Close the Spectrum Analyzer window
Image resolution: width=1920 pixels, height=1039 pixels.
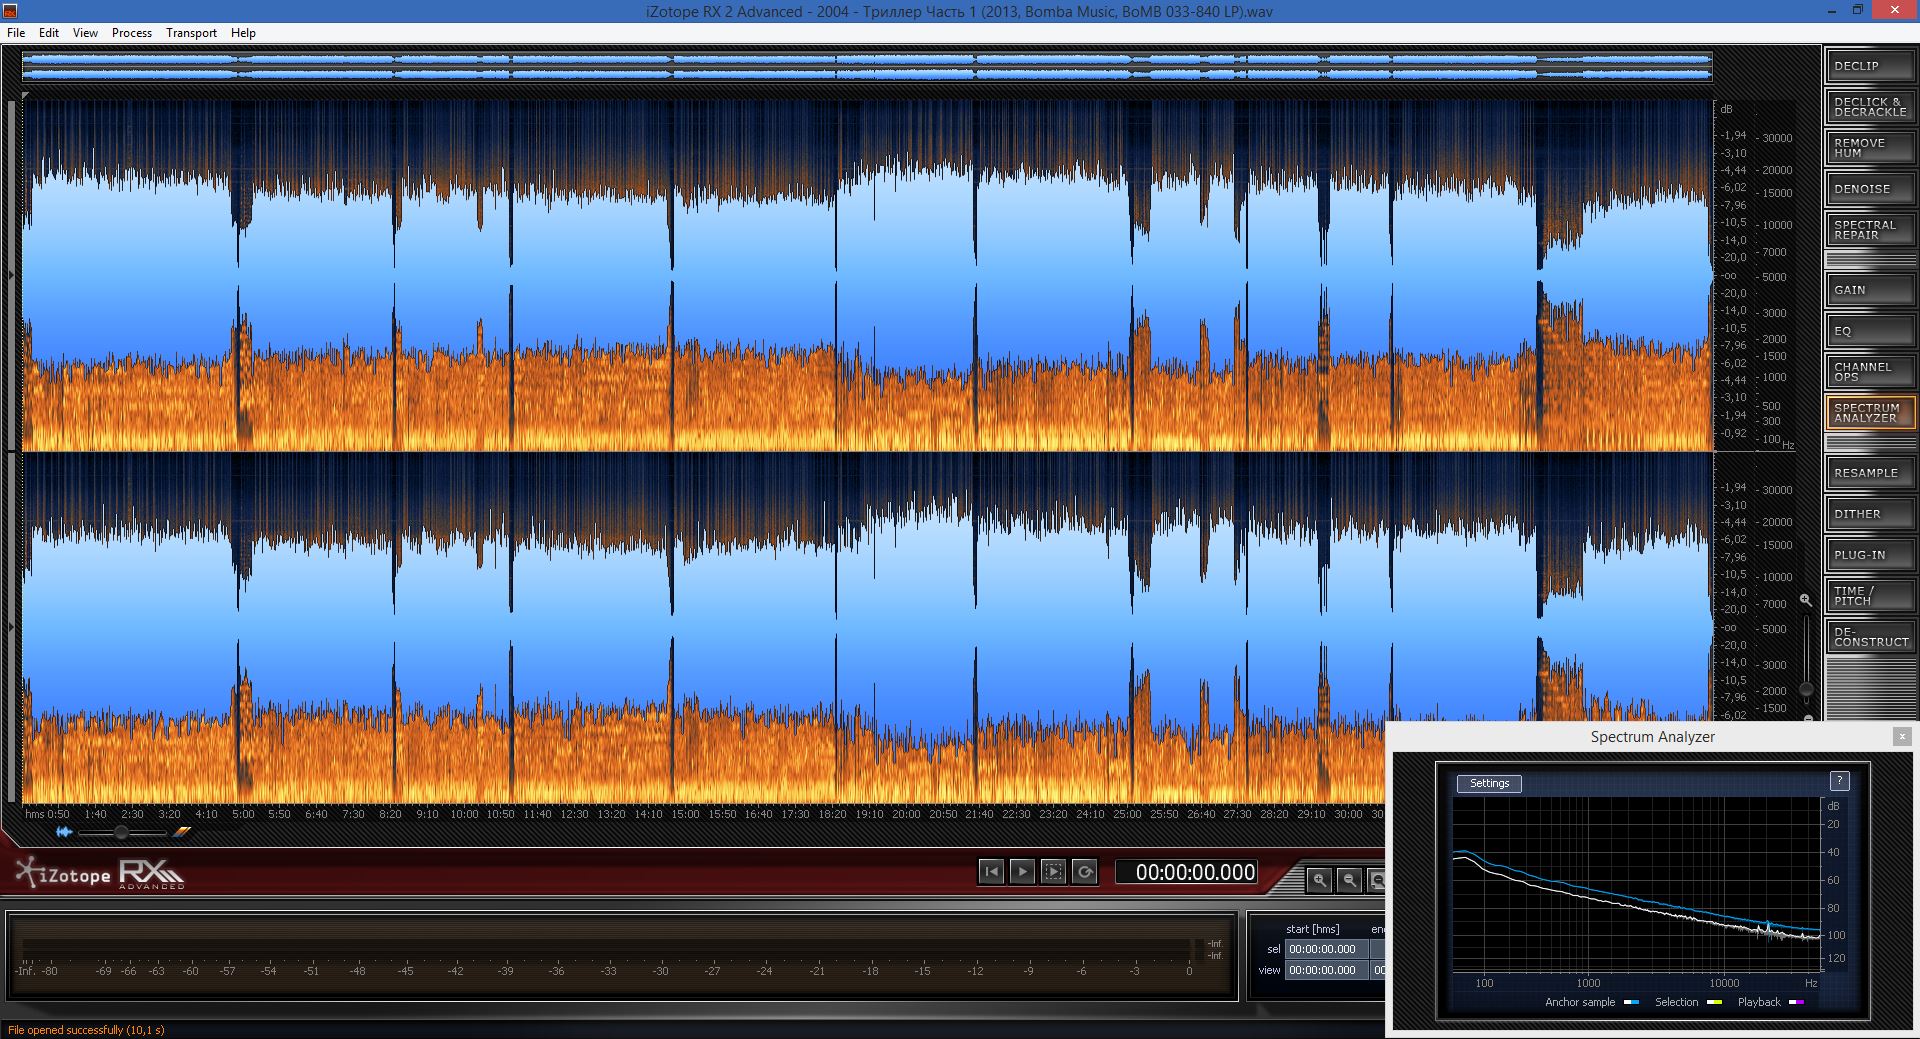point(1902,737)
